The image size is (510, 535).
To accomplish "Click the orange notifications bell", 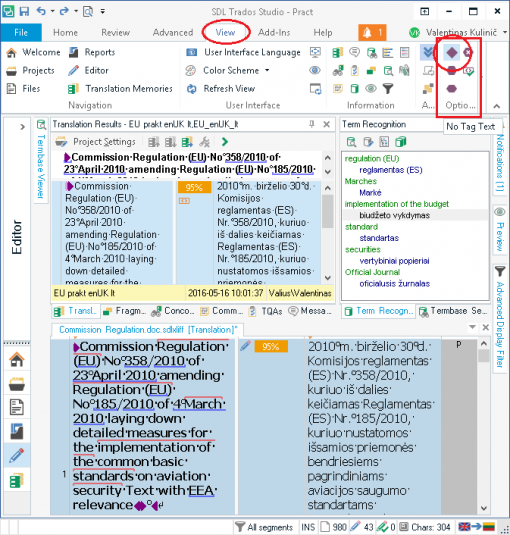I will click(x=372, y=33).
